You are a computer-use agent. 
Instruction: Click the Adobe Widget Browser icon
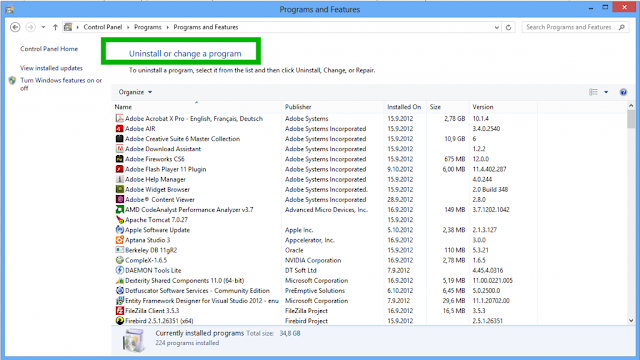[x=119, y=189]
